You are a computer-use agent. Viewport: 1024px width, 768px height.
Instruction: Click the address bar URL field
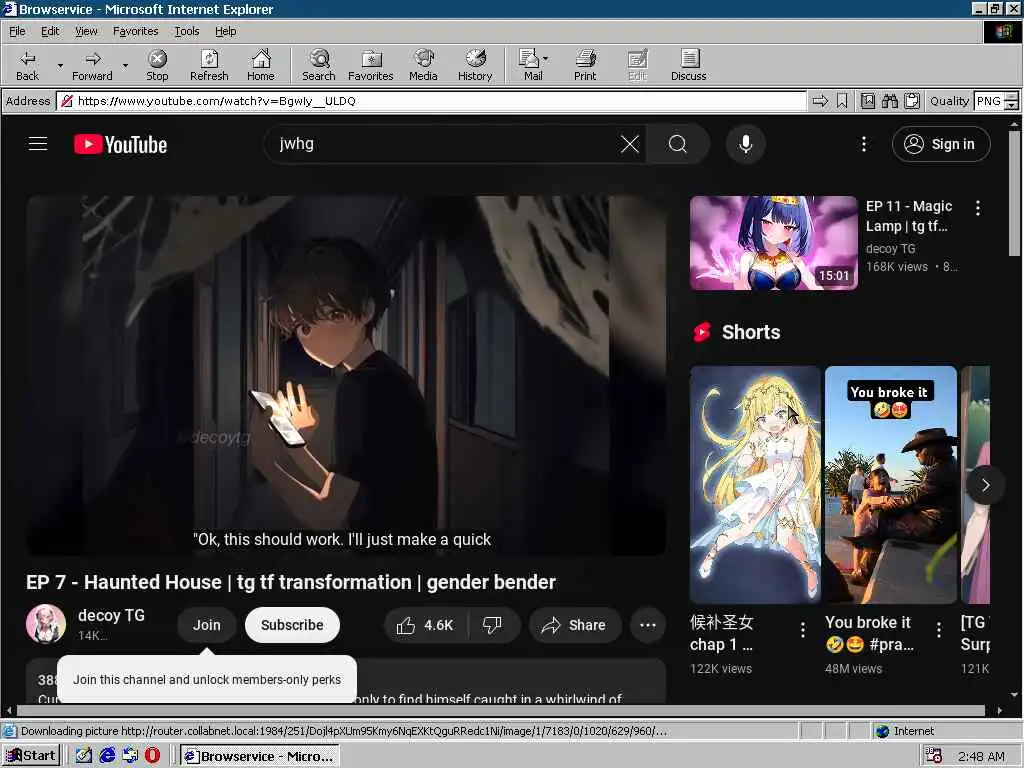431,101
